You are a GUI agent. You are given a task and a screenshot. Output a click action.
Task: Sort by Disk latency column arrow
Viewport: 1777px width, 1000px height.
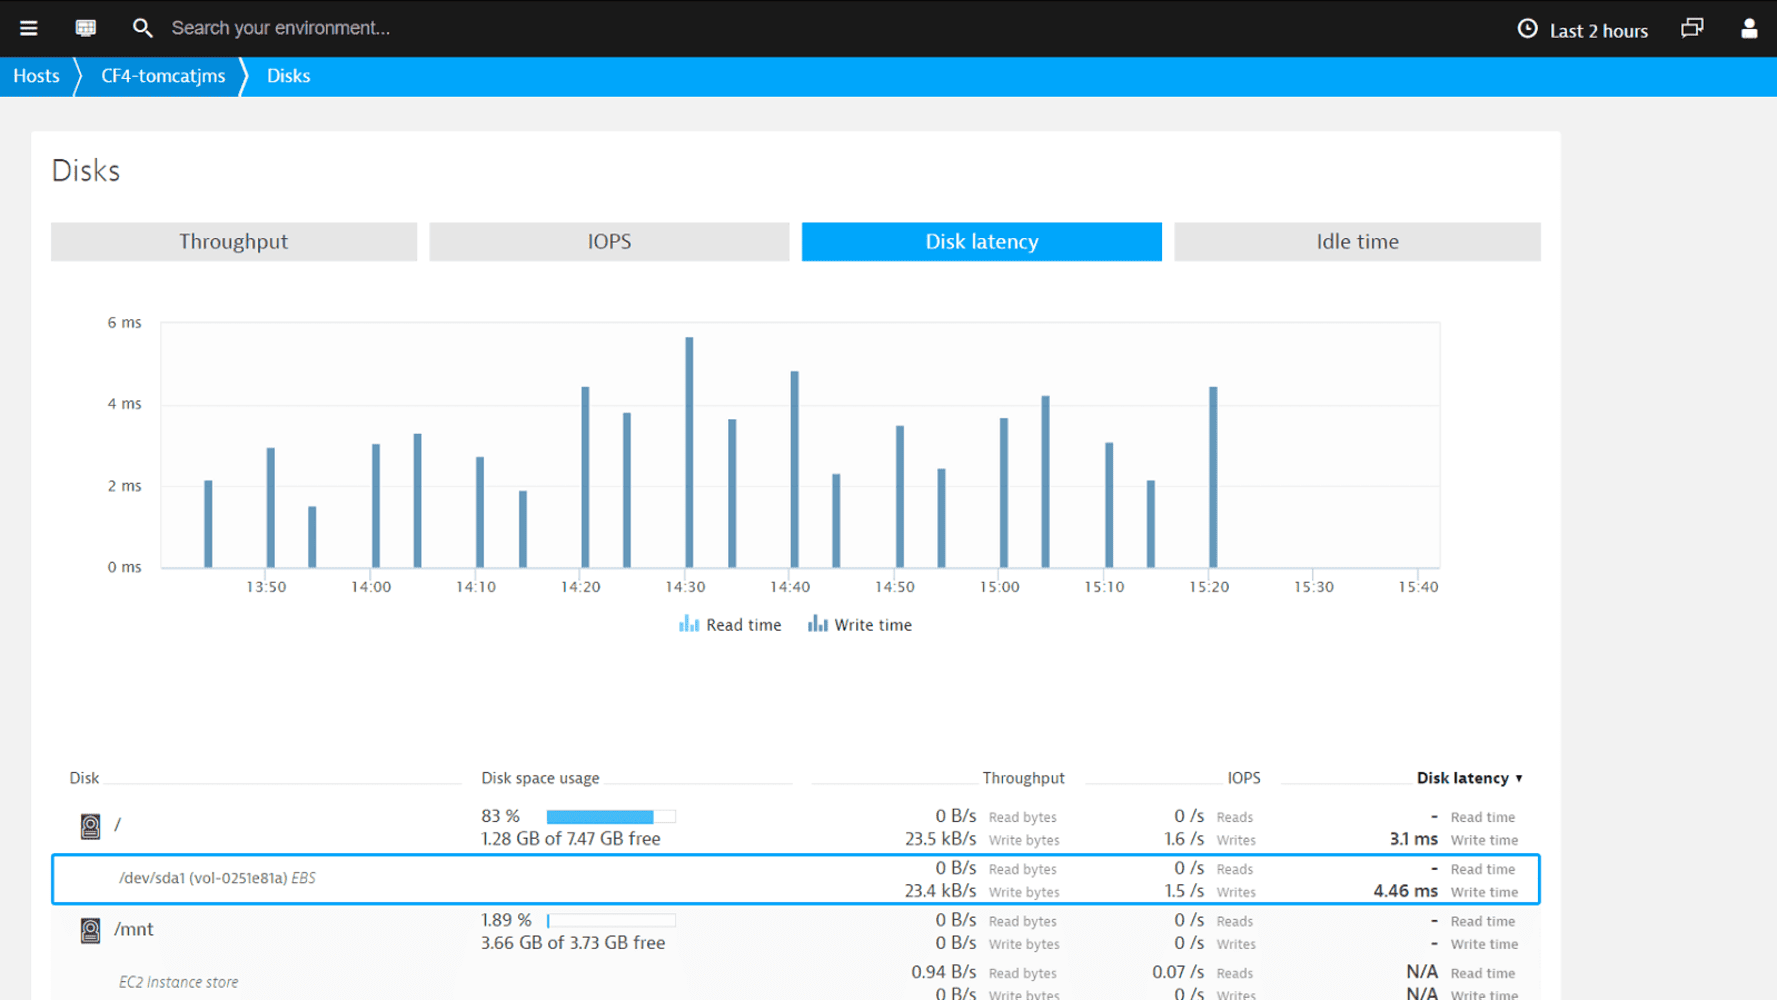click(1519, 778)
